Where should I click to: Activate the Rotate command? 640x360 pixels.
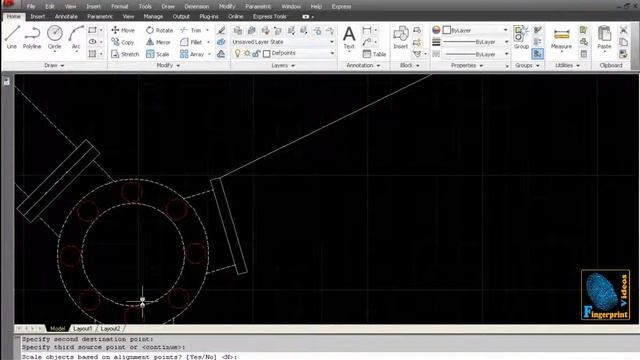[160, 30]
